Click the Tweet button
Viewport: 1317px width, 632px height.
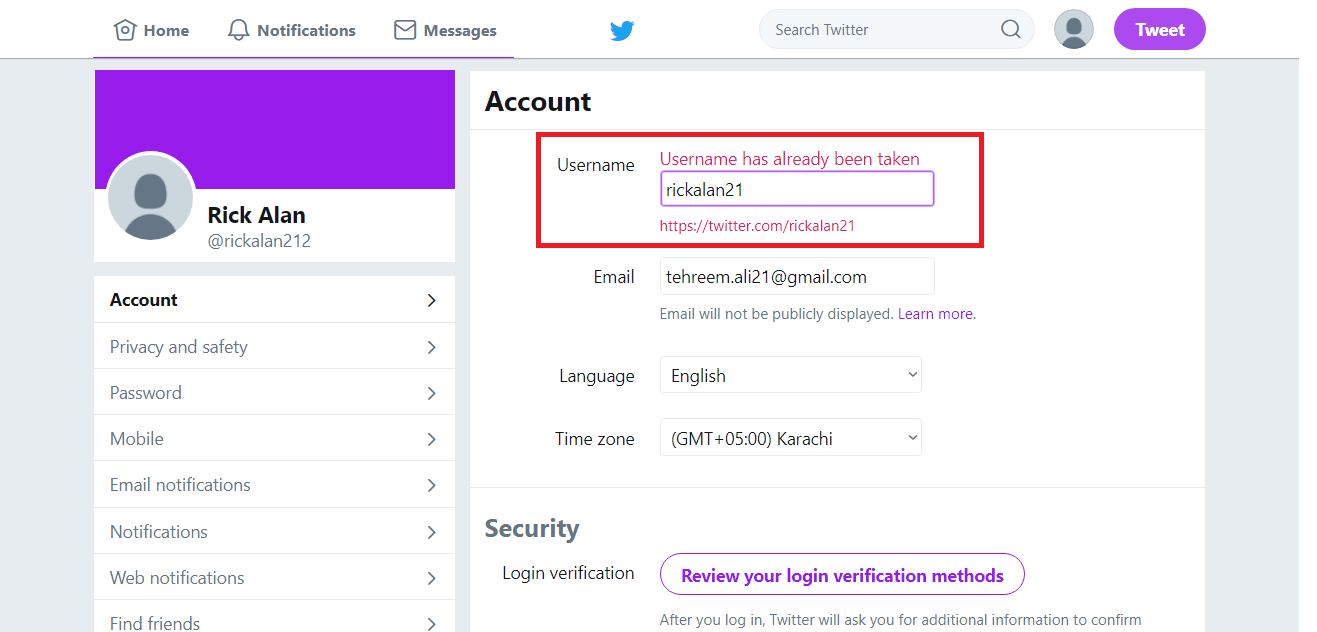click(x=1159, y=29)
